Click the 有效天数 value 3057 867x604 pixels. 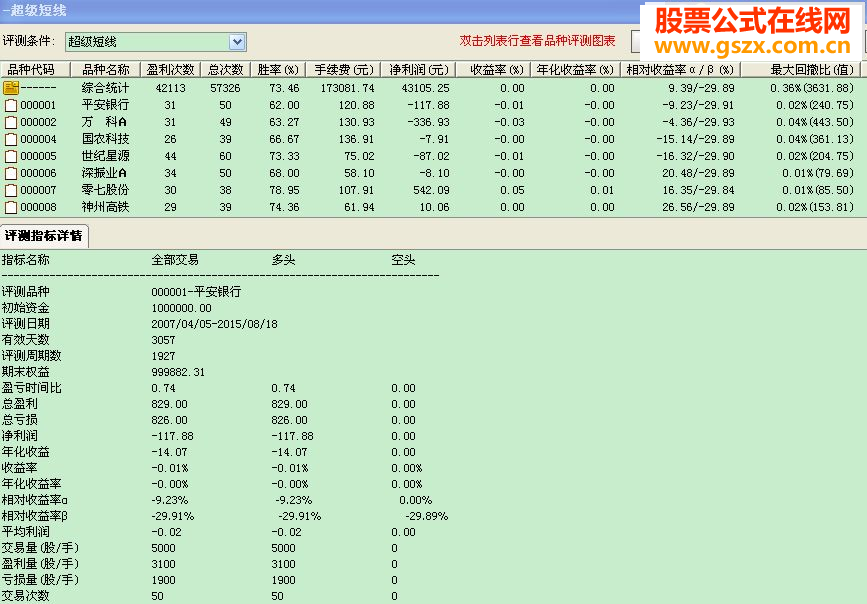(x=163, y=341)
